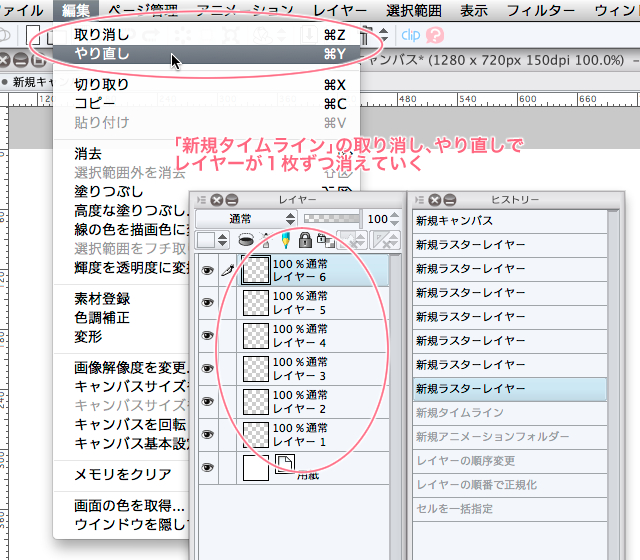Click the opacity value 100 stepper arrows
Viewport: 640px width, 560px height.
point(394,219)
